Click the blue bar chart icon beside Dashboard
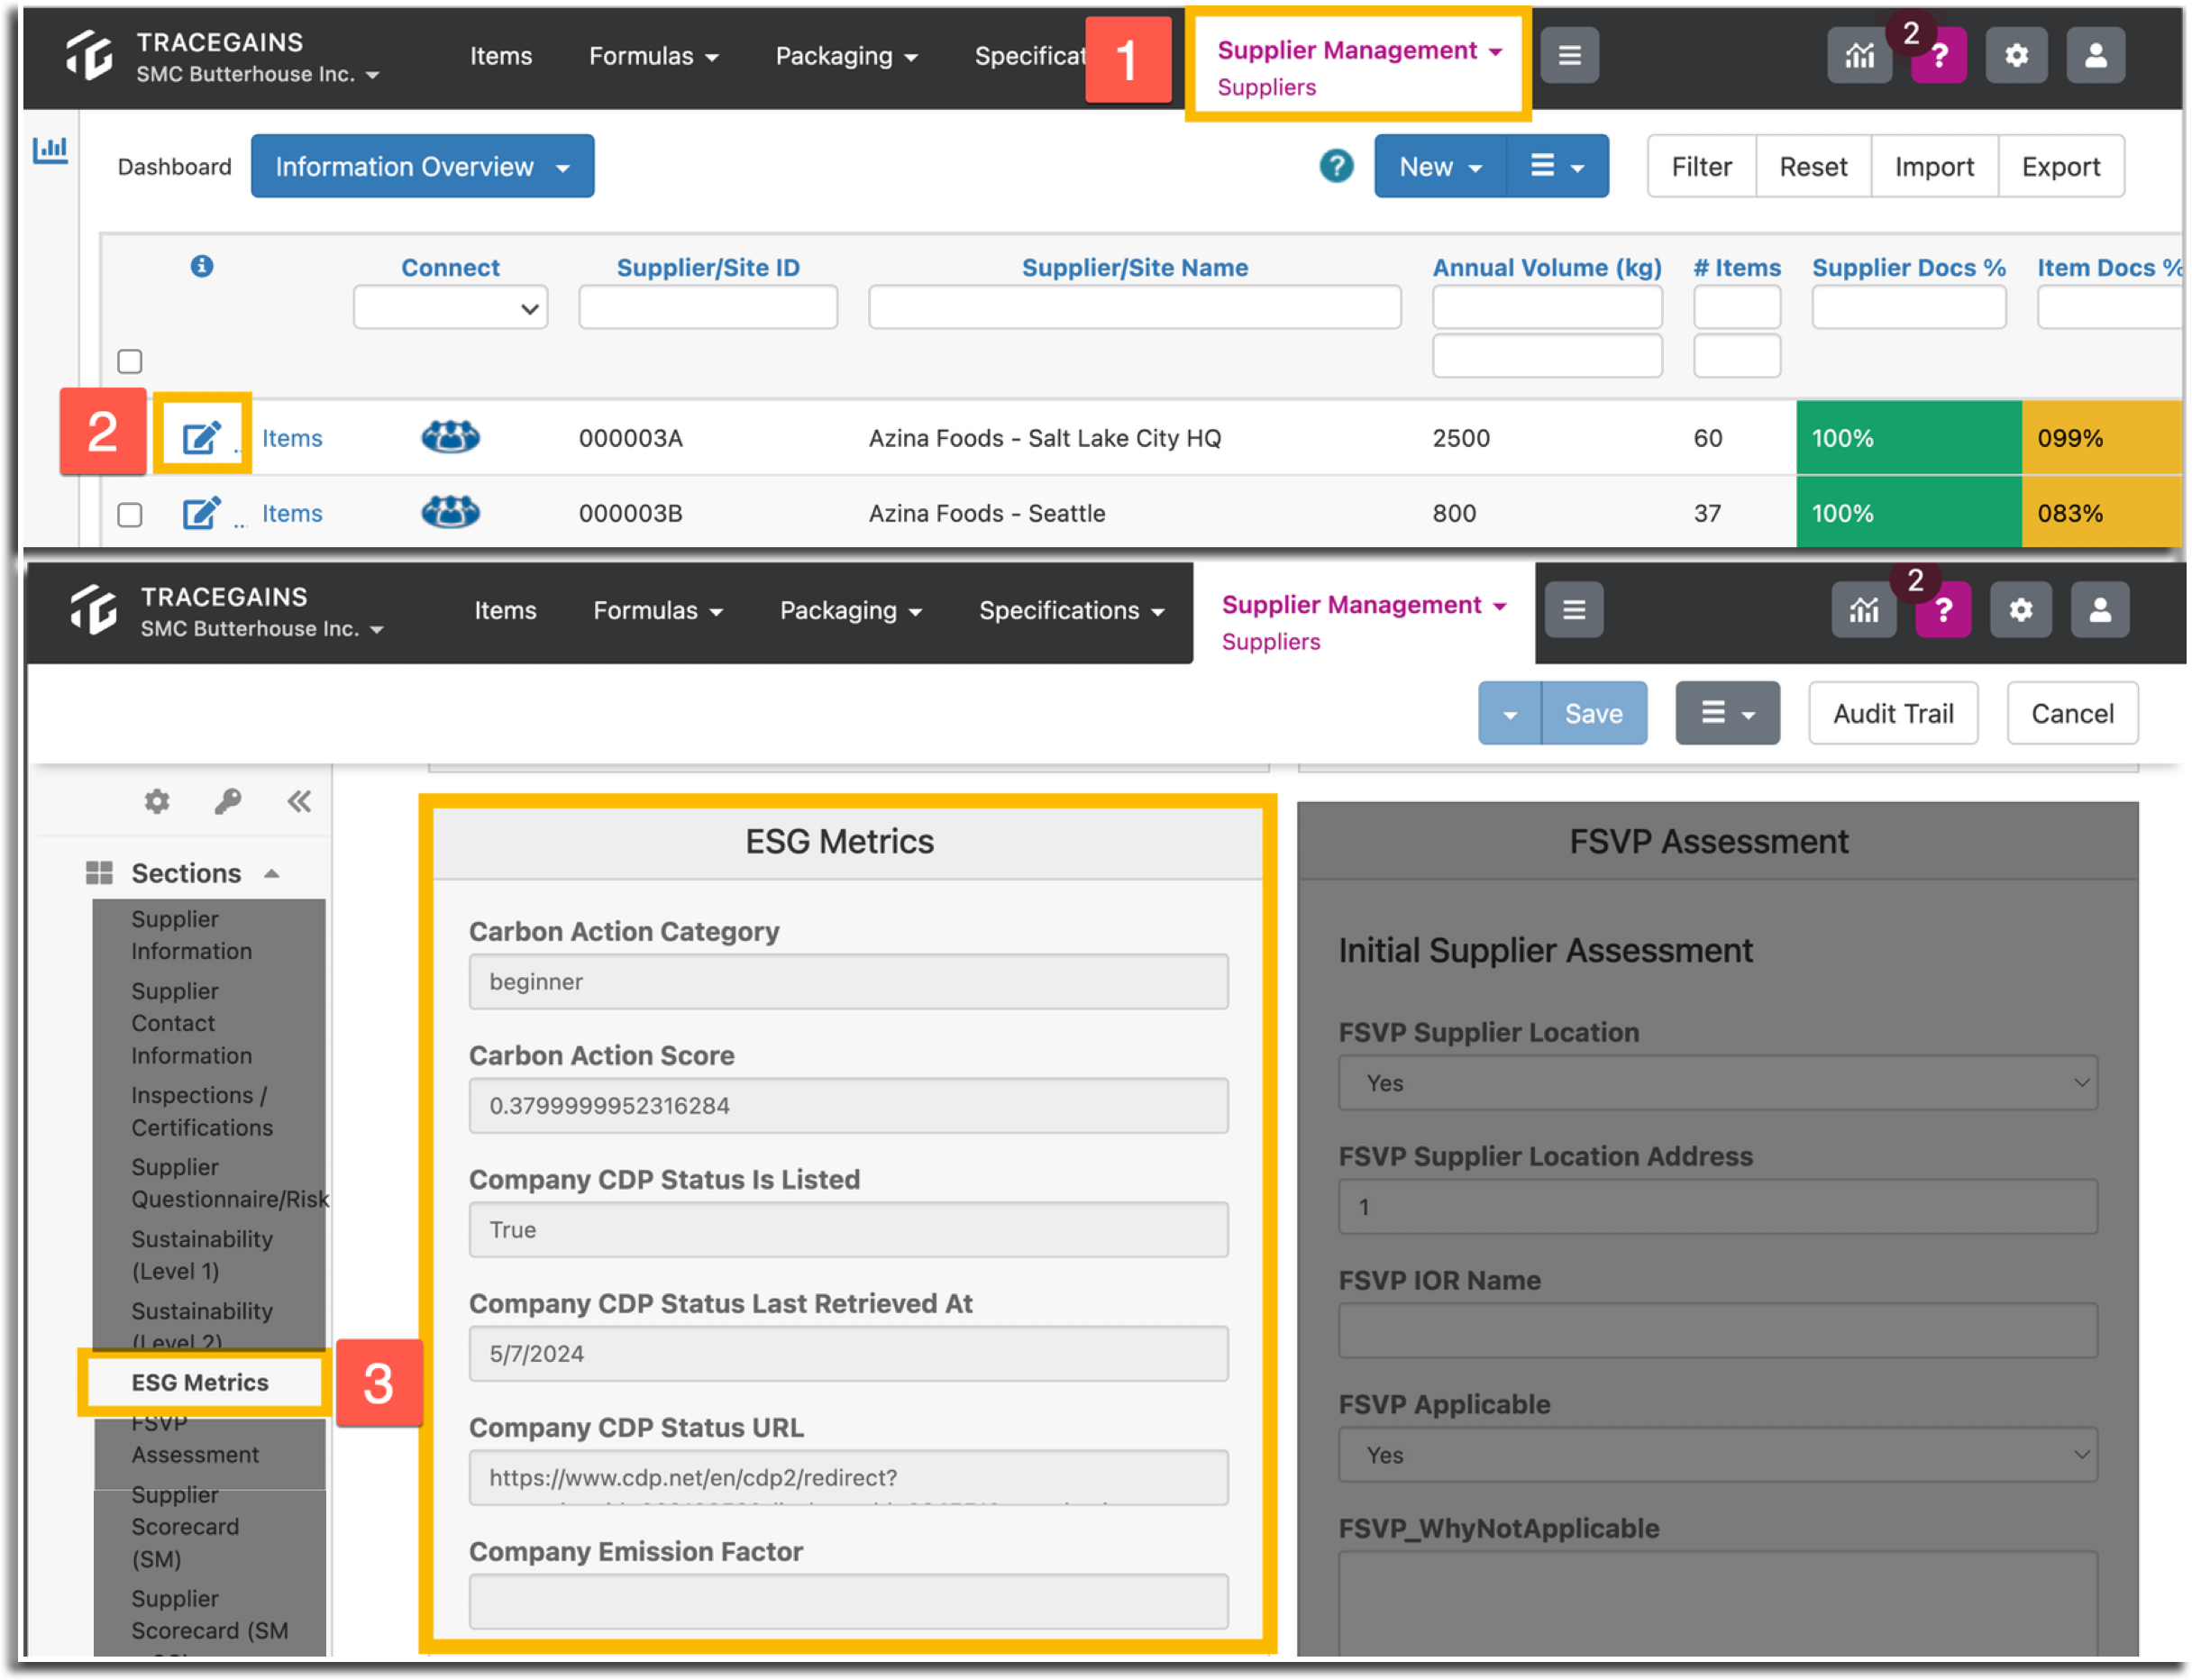 (x=50, y=150)
